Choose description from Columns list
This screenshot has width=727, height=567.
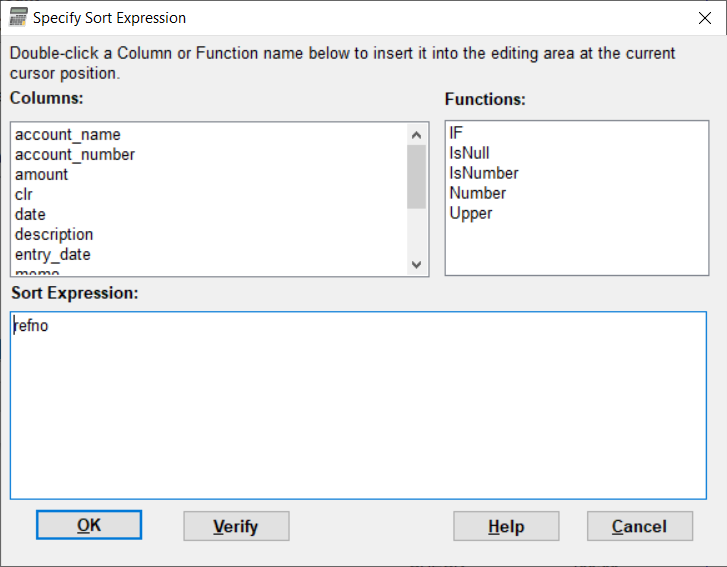[x=54, y=234]
